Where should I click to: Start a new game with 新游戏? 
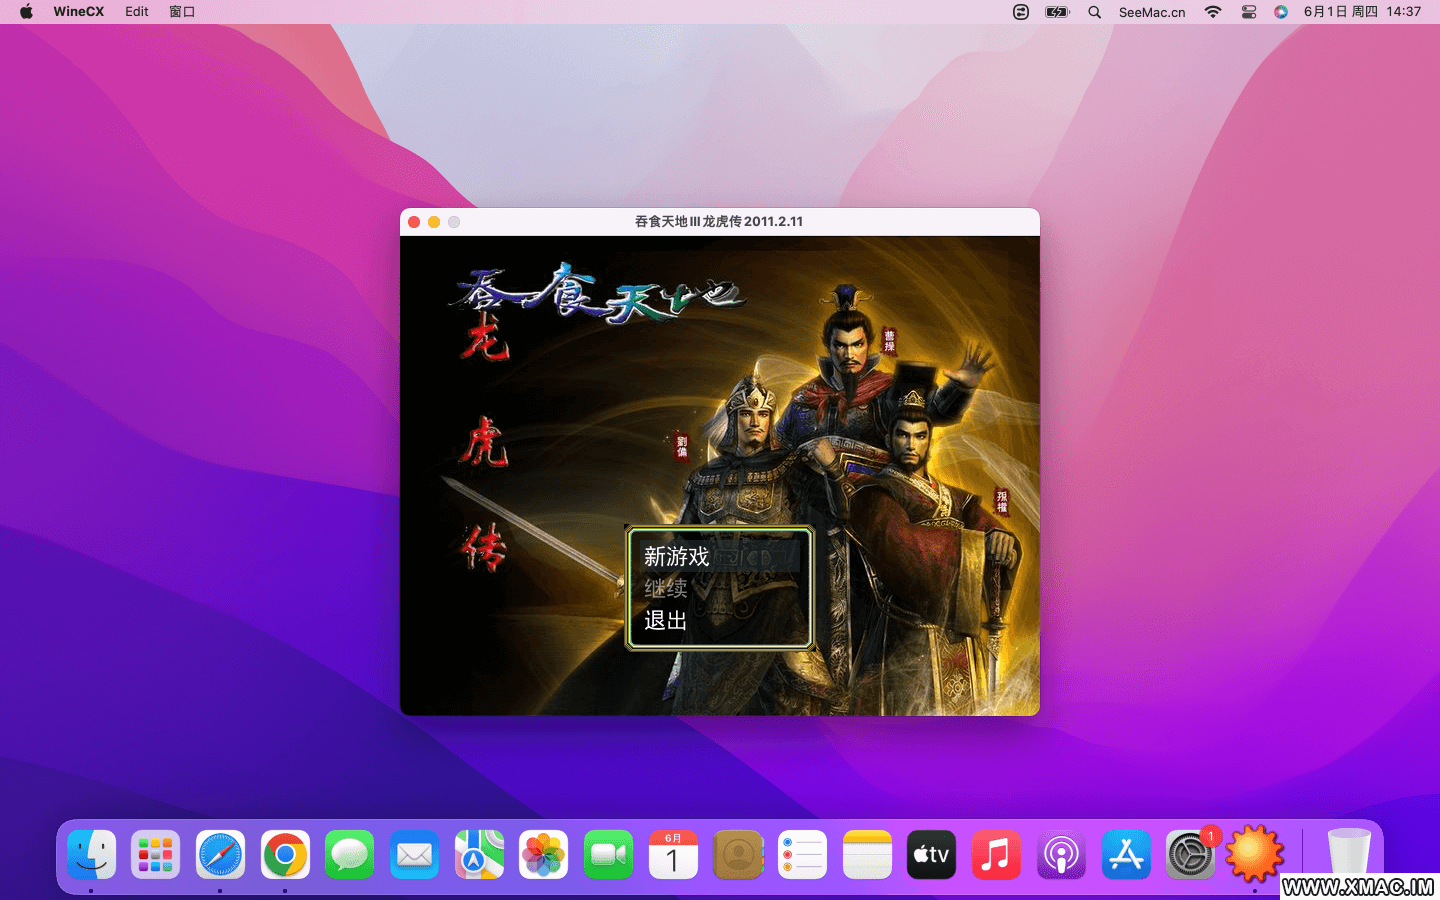(x=677, y=557)
